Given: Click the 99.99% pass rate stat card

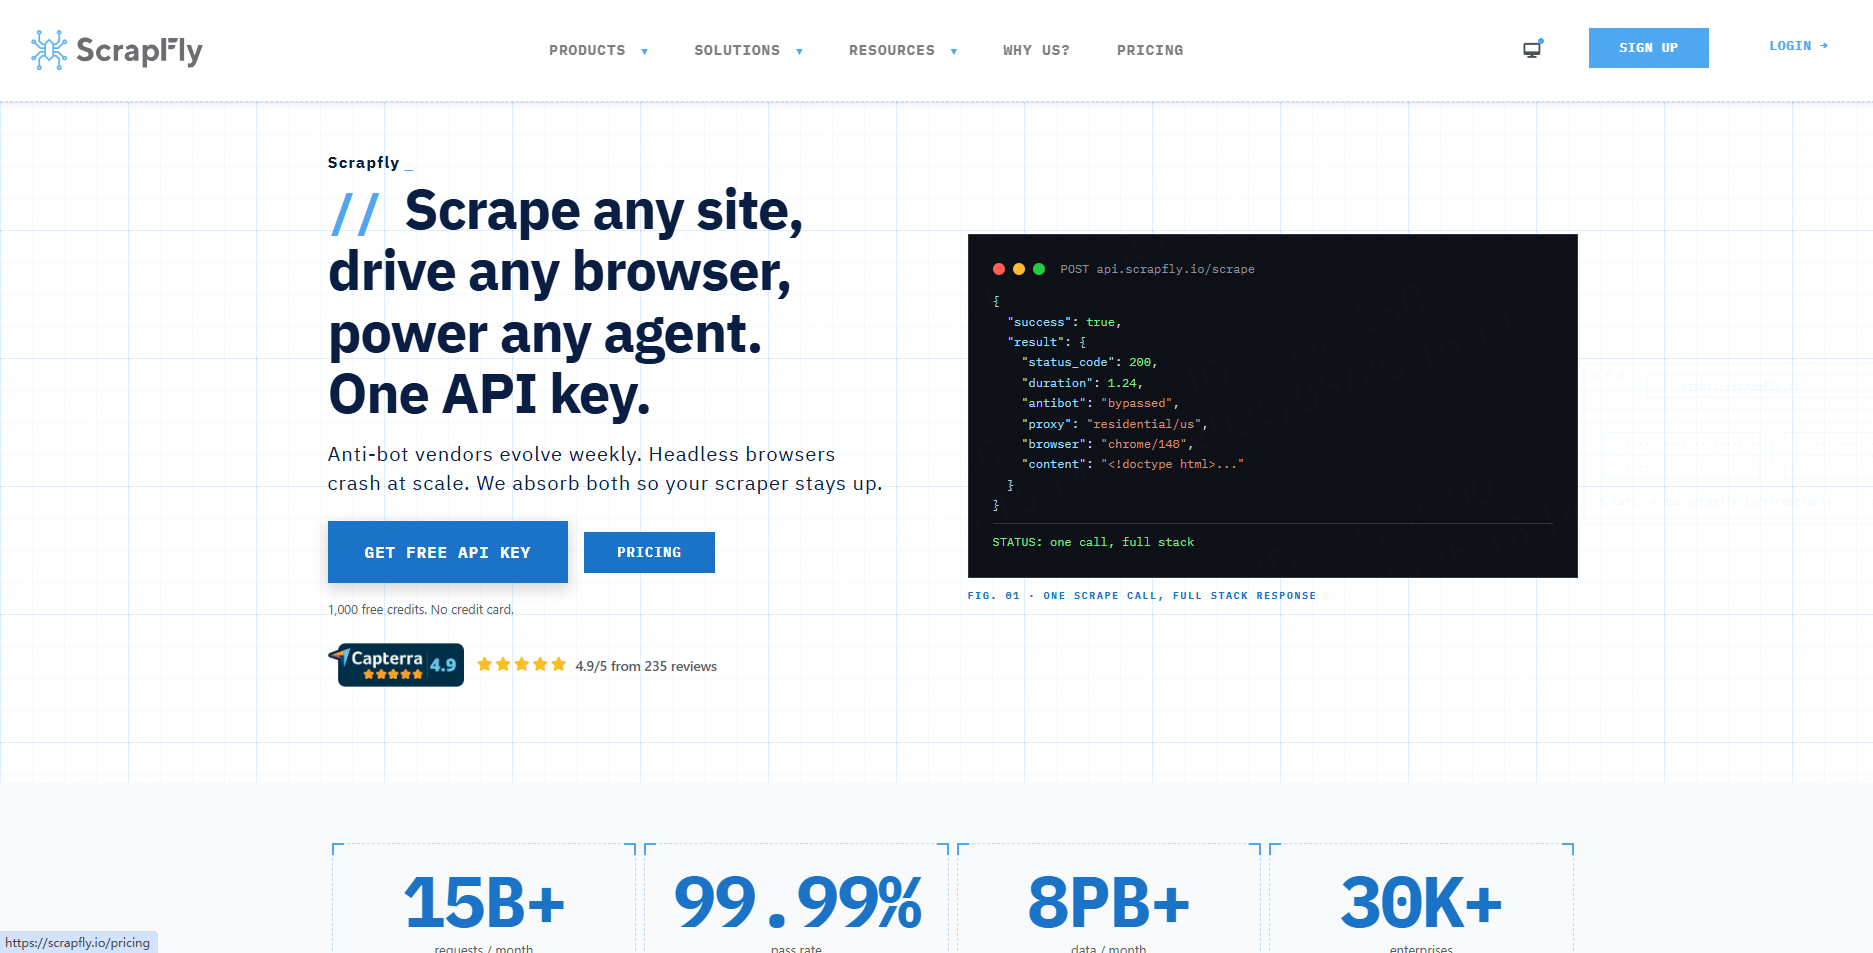Looking at the screenshot, I should click(x=797, y=898).
